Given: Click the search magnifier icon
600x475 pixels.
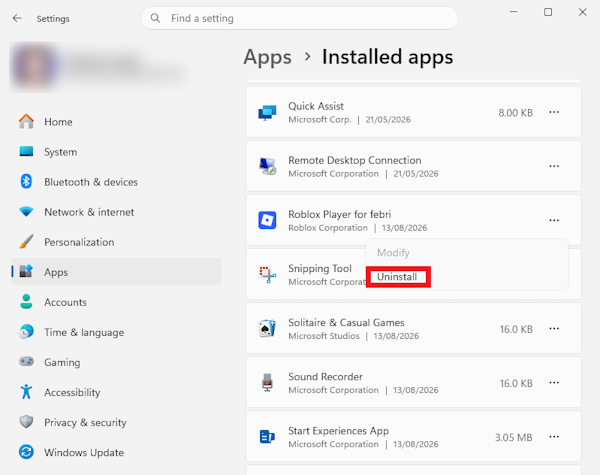Looking at the screenshot, I should [x=155, y=18].
